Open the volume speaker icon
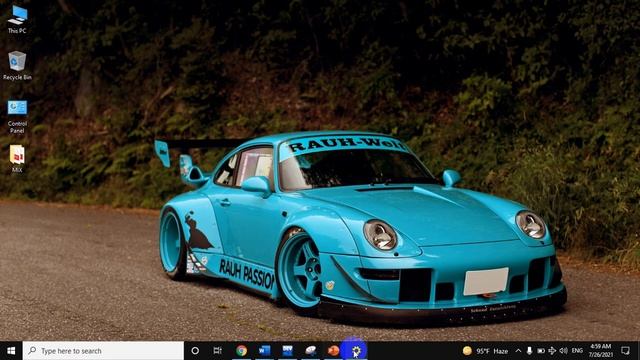This screenshot has width=640, height=360. (x=564, y=351)
